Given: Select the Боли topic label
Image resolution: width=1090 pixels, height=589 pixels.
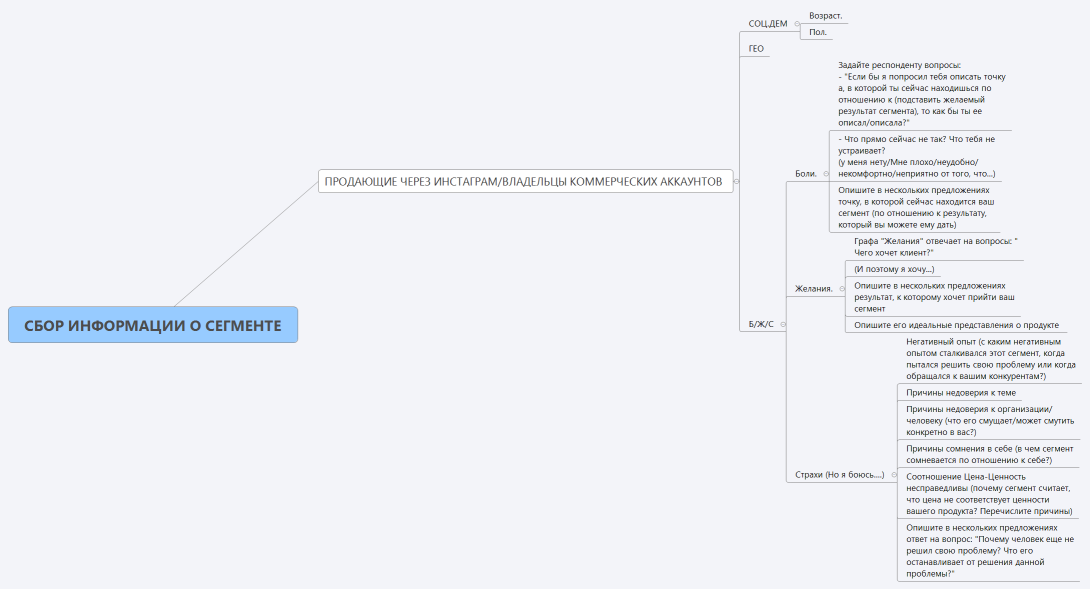Looking at the screenshot, I should pyautogui.click(x=805, y=174).
